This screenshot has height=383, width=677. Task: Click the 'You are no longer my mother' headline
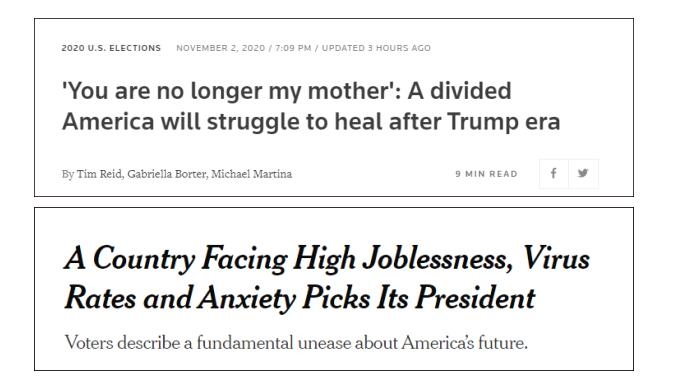tap(287, 92)
